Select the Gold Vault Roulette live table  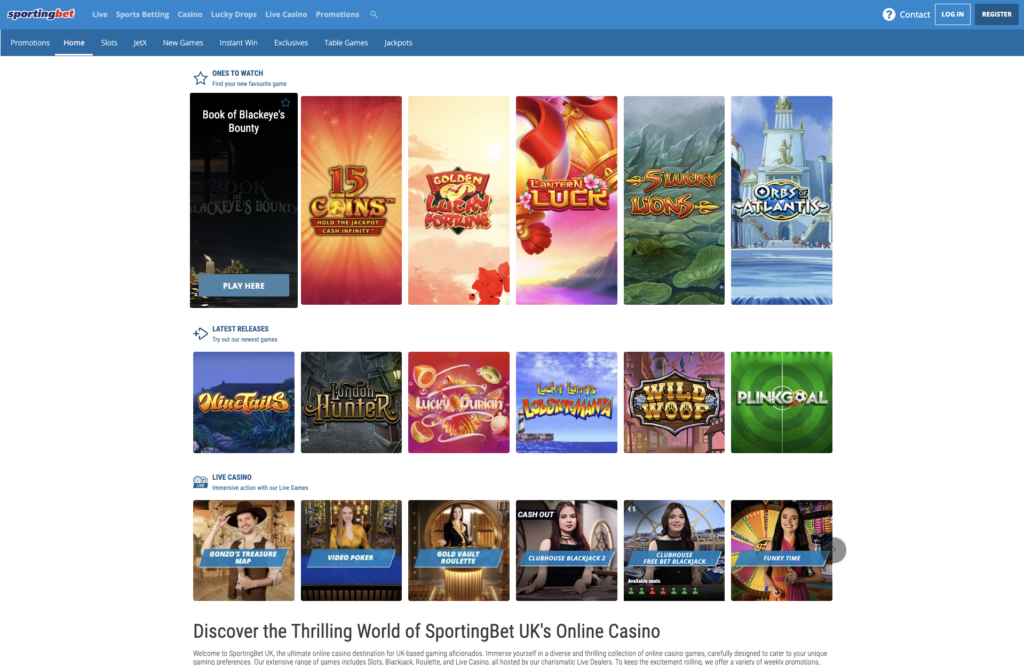coord(459,550)
